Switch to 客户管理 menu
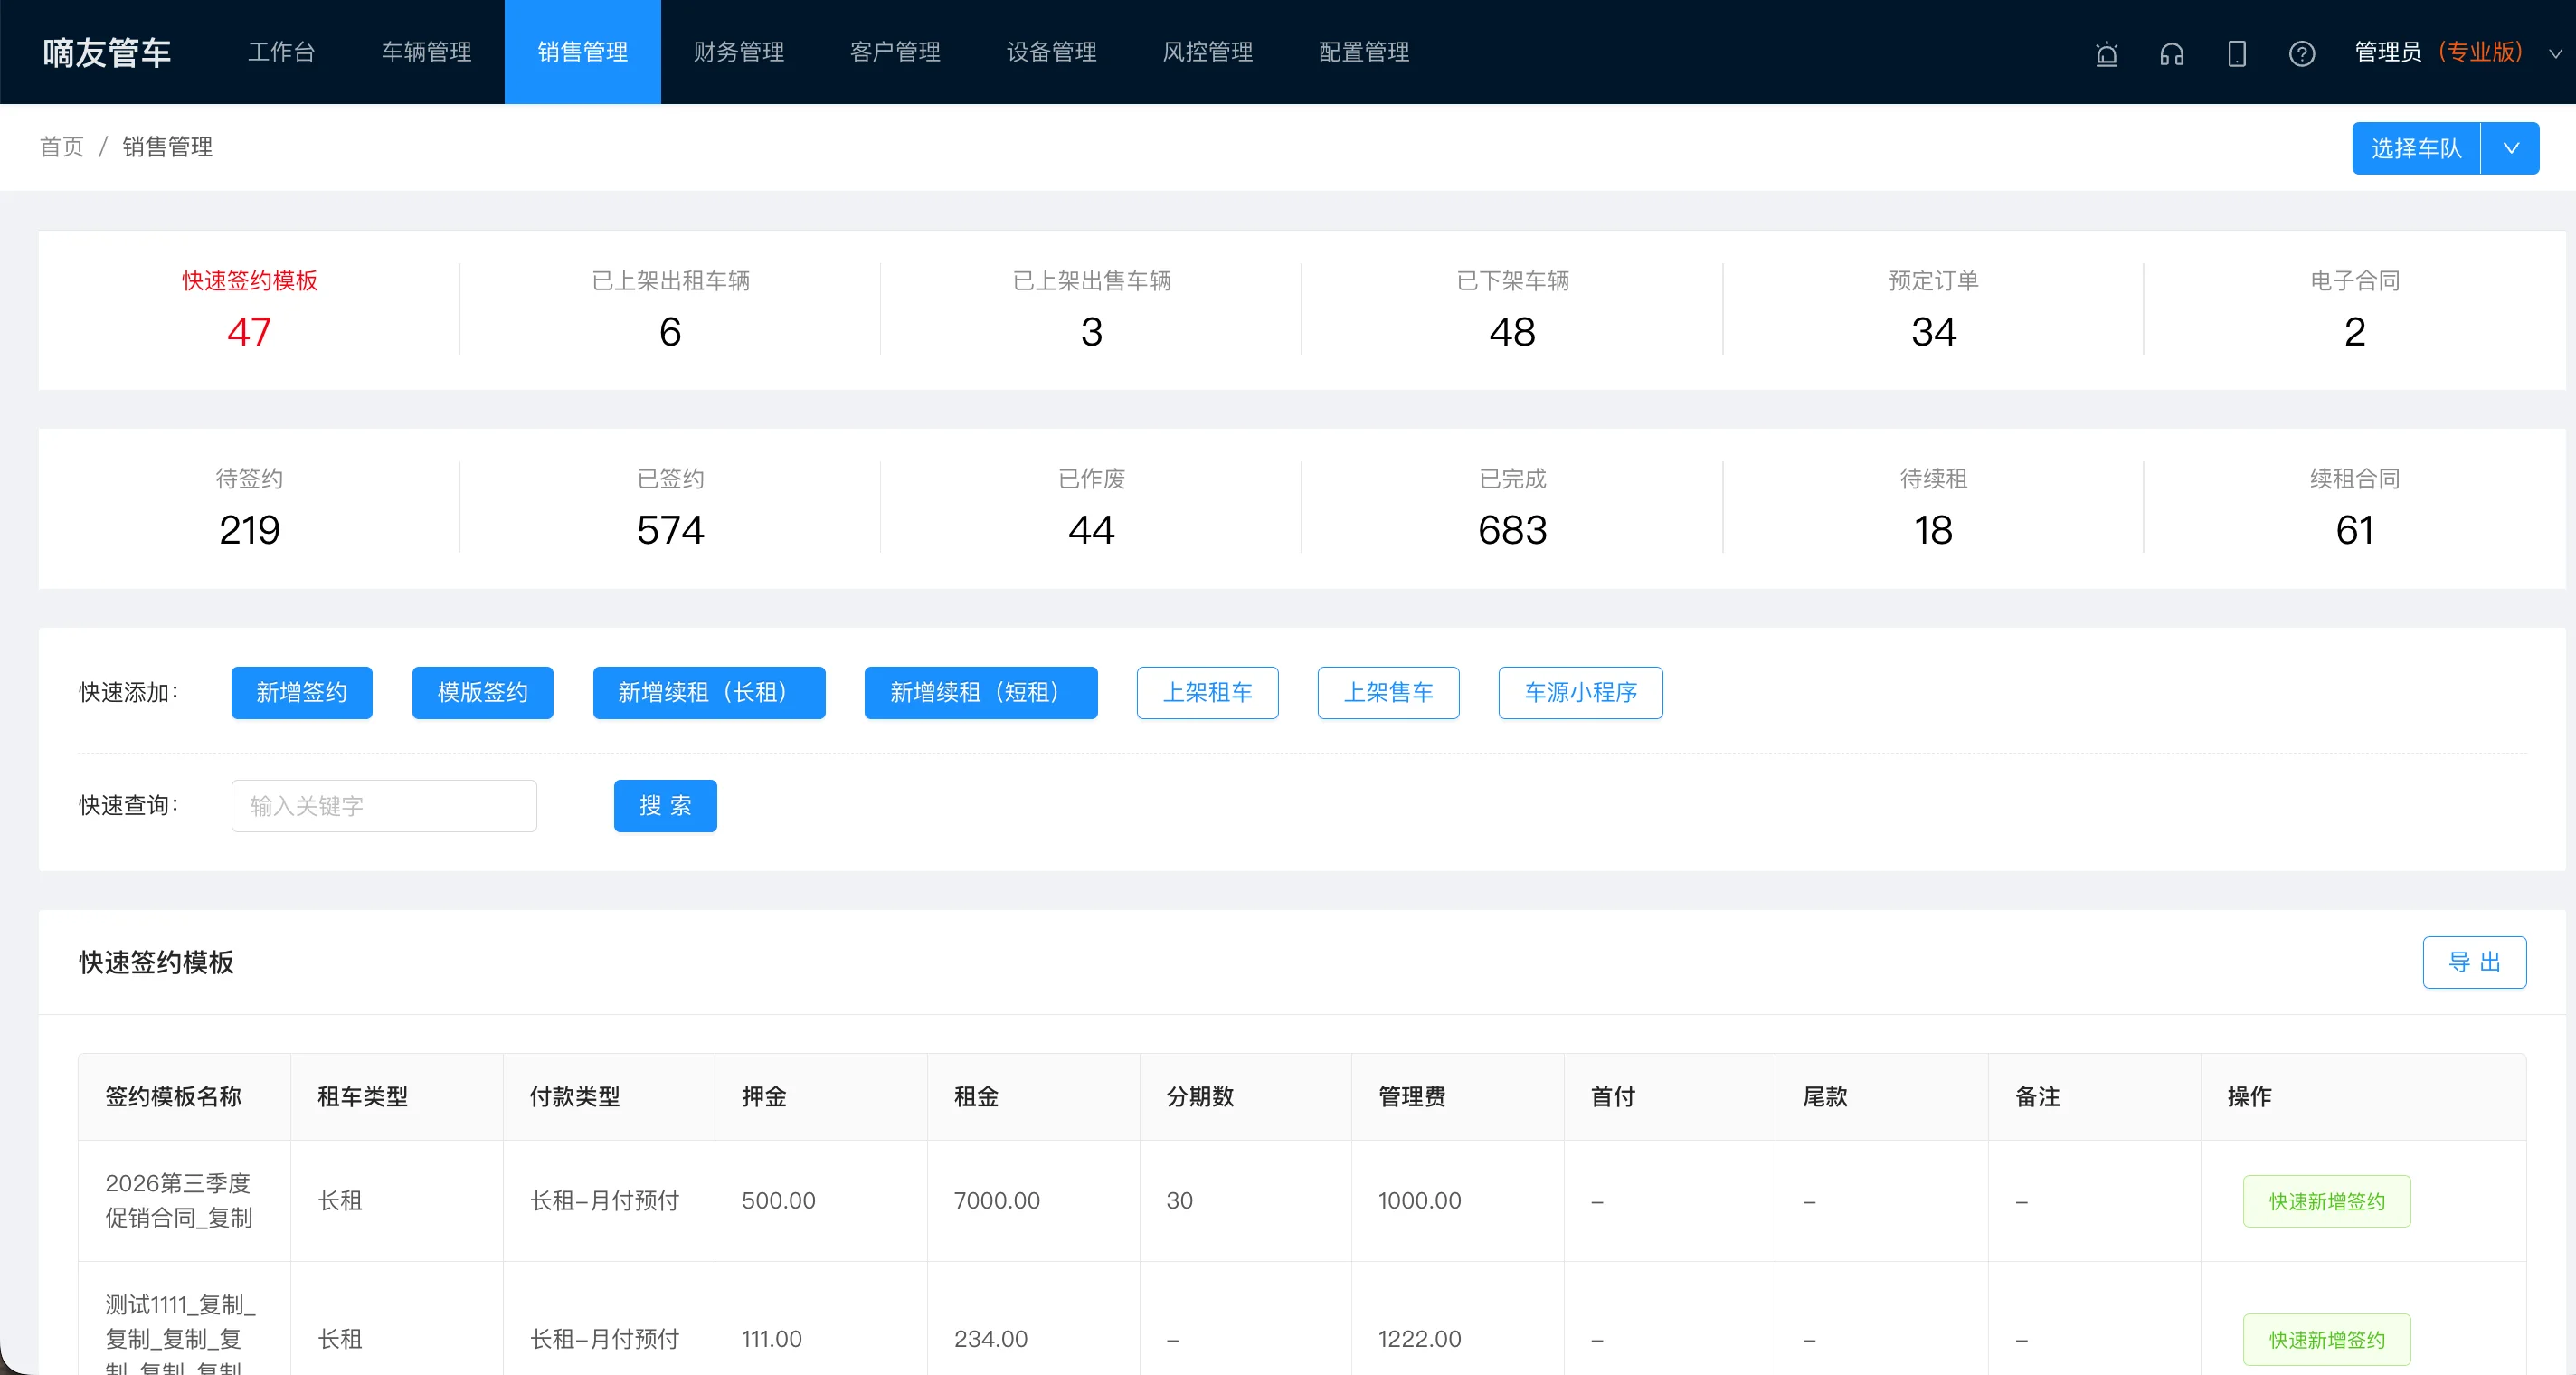This screenshot has width=2576, height=1375. coord(894,52)
